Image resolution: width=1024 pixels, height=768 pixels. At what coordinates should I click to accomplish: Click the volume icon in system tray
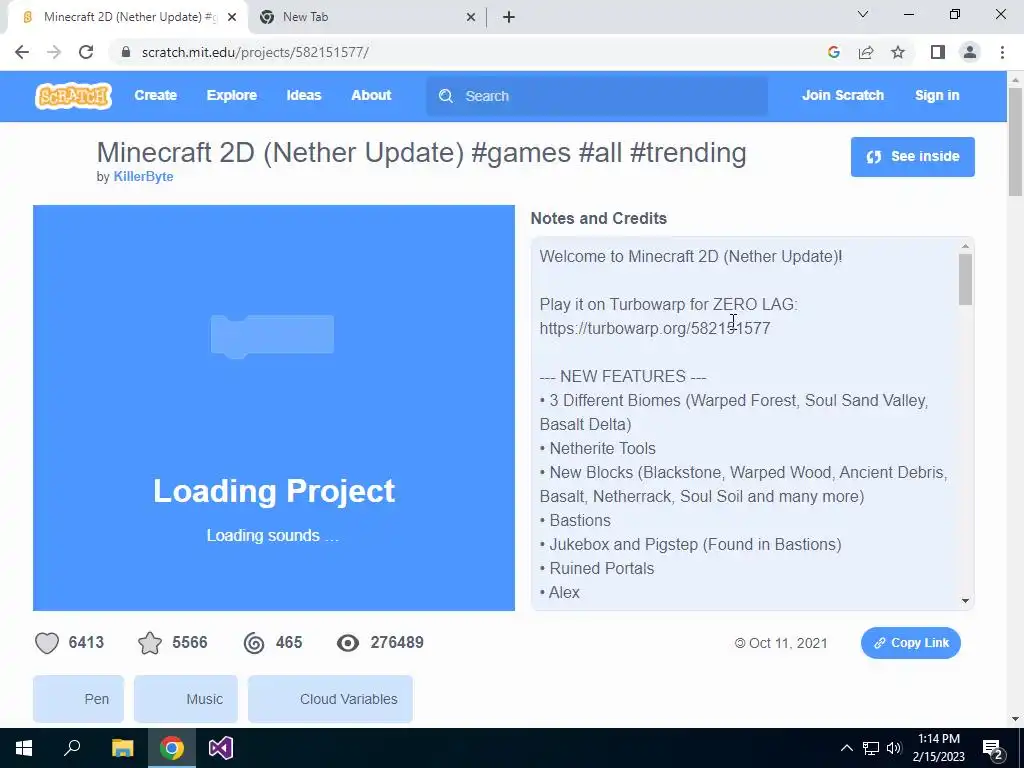pos(894,748)
